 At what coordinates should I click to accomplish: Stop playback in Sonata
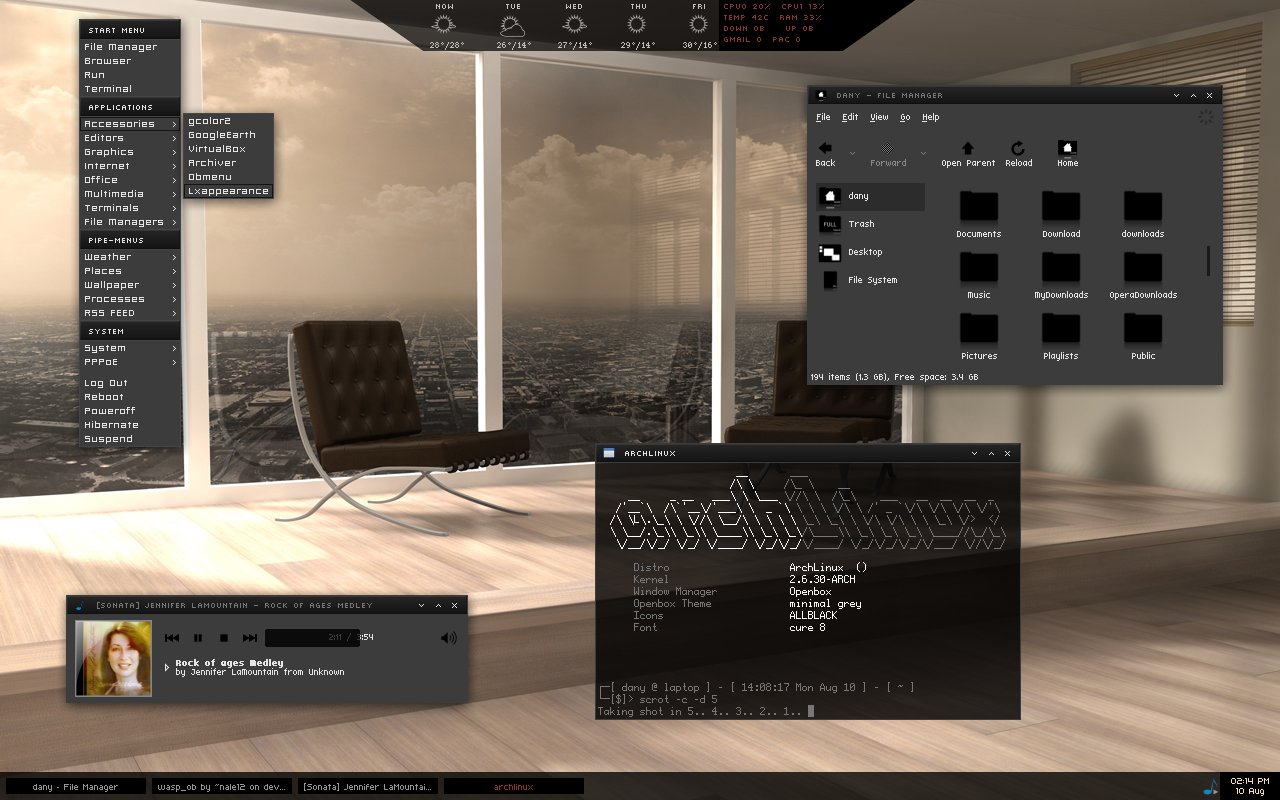(224, 638)
